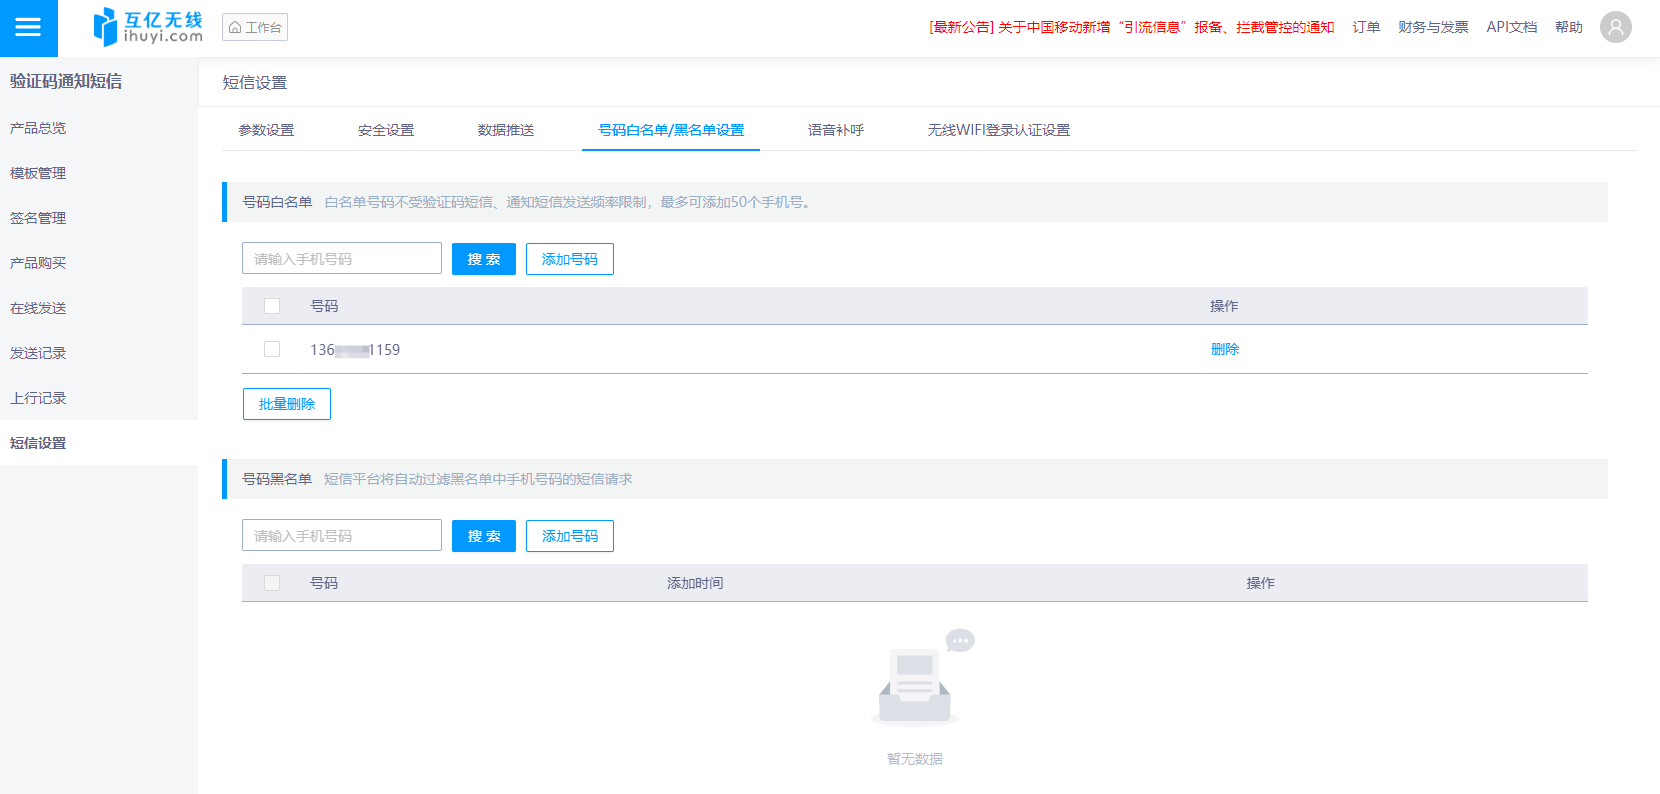Click the ihuyi.com logo
Viewport: 1660px width, 794px height.
[x=148, y=27]
